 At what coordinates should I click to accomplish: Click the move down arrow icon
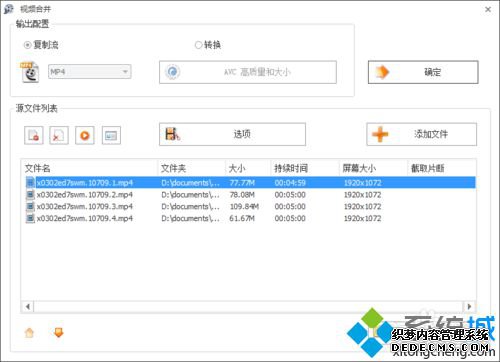(58, 332)
